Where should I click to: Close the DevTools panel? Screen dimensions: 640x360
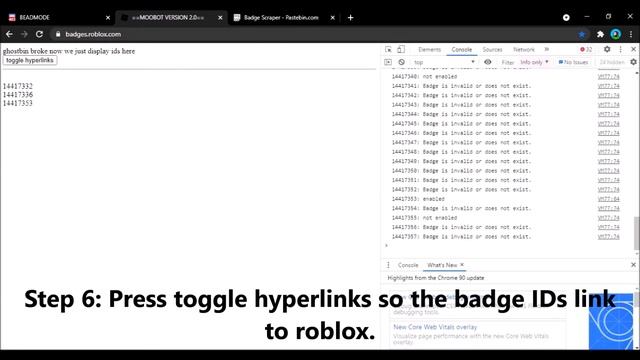point(633,49)
